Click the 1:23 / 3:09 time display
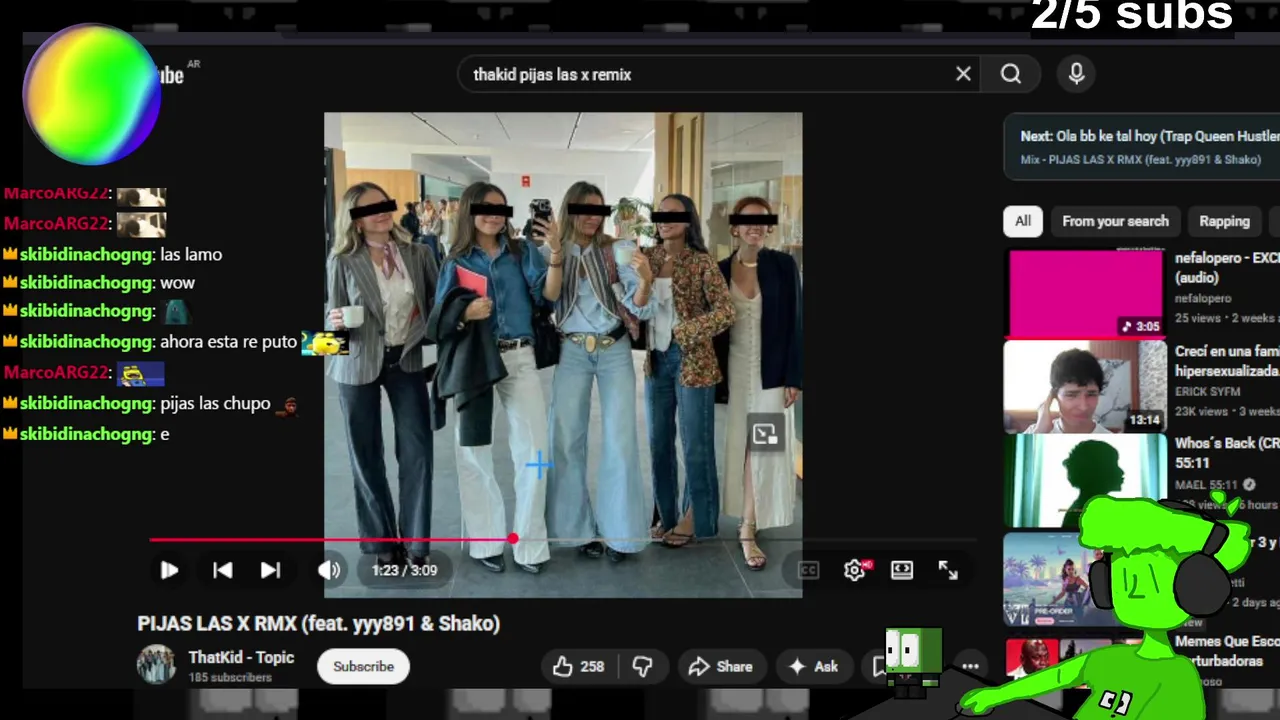 [404, 570]
